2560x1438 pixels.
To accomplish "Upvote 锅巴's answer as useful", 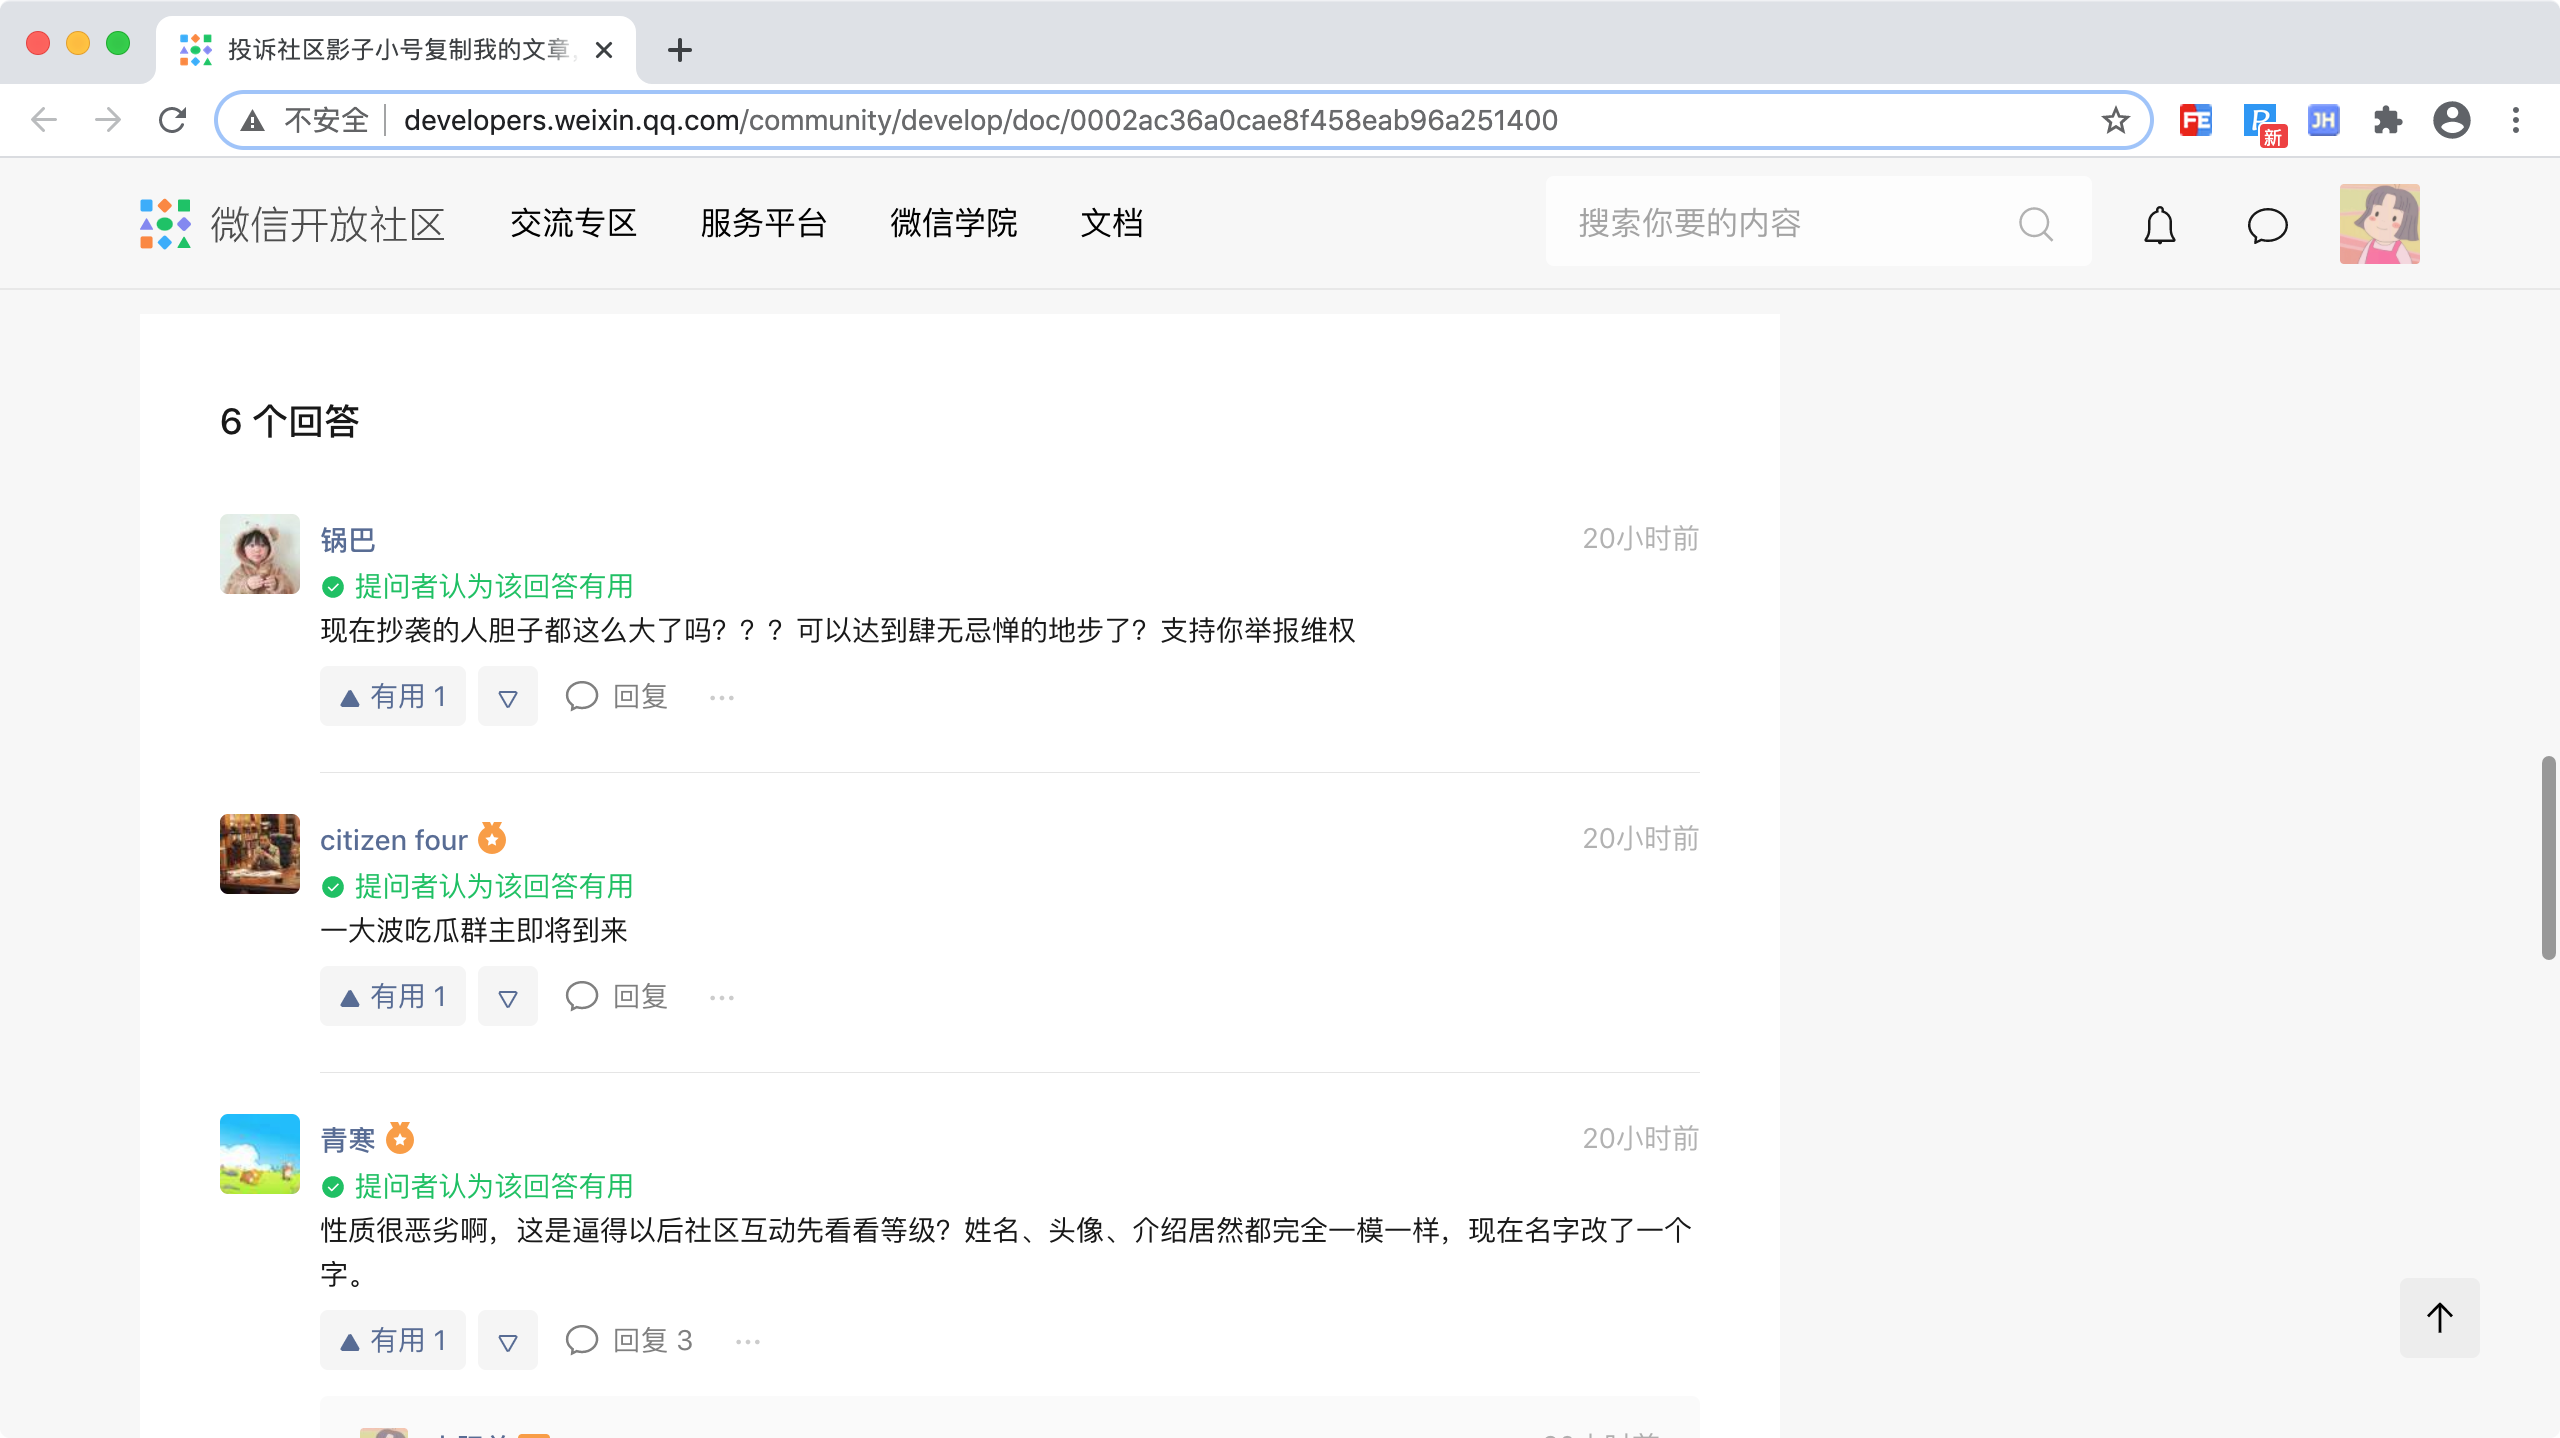I will tap(393, 696).
